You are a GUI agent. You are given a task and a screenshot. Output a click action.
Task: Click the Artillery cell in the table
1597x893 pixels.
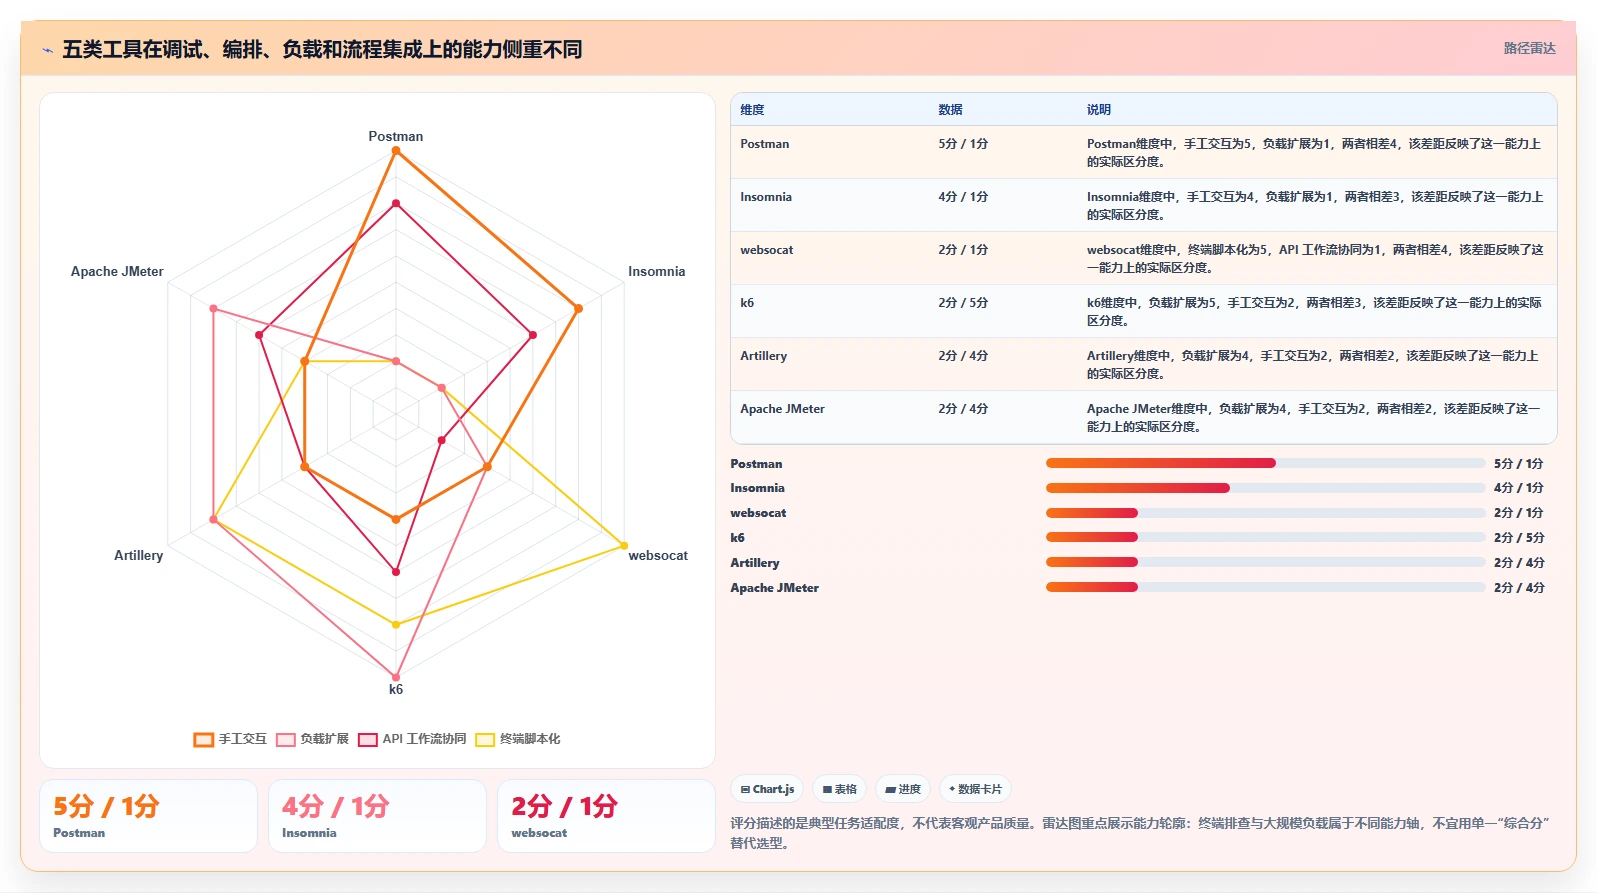tap(763, 356)
